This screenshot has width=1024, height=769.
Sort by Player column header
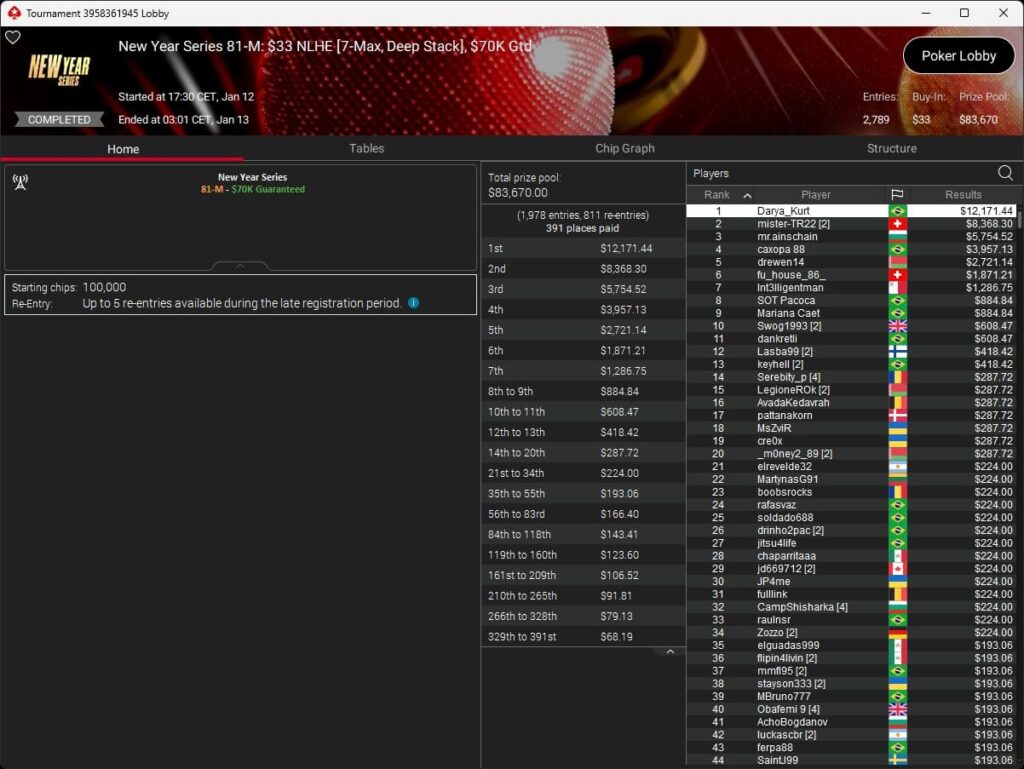click(816, 195)
